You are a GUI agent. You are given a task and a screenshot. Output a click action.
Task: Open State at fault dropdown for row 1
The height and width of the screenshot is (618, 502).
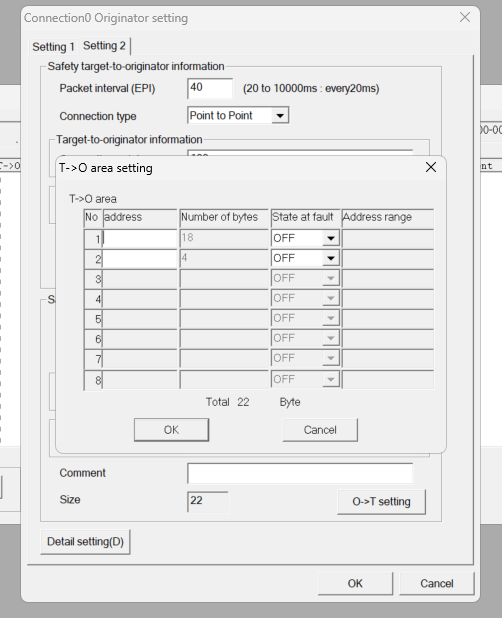pyautogui.click(x=331, y=238)
